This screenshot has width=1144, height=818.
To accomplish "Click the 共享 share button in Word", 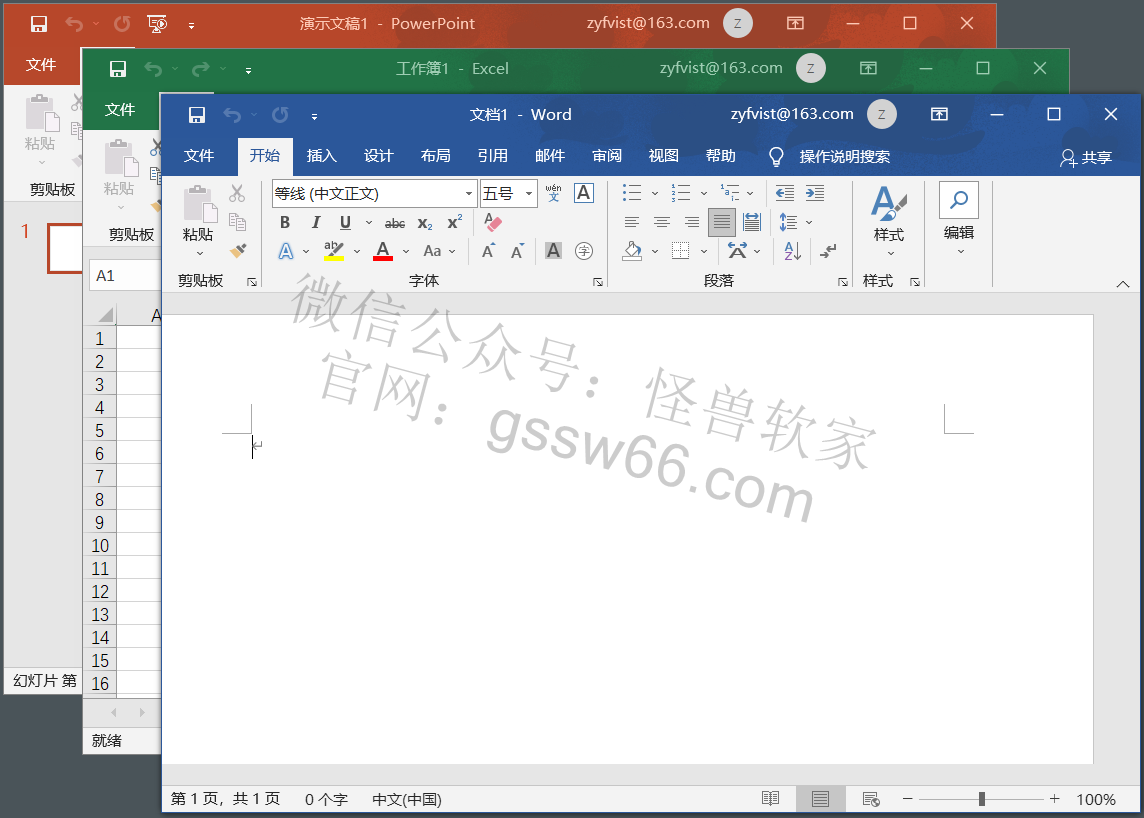I will click(x=1086, y=157).
